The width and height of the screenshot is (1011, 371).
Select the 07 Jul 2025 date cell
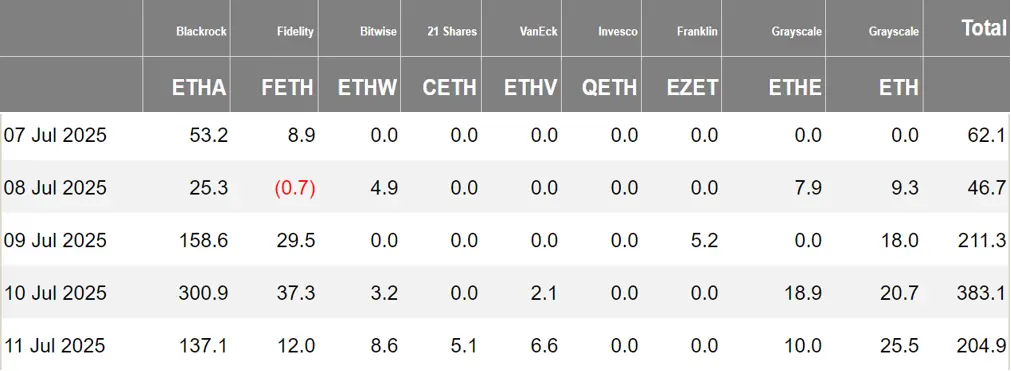click(55, 135)
